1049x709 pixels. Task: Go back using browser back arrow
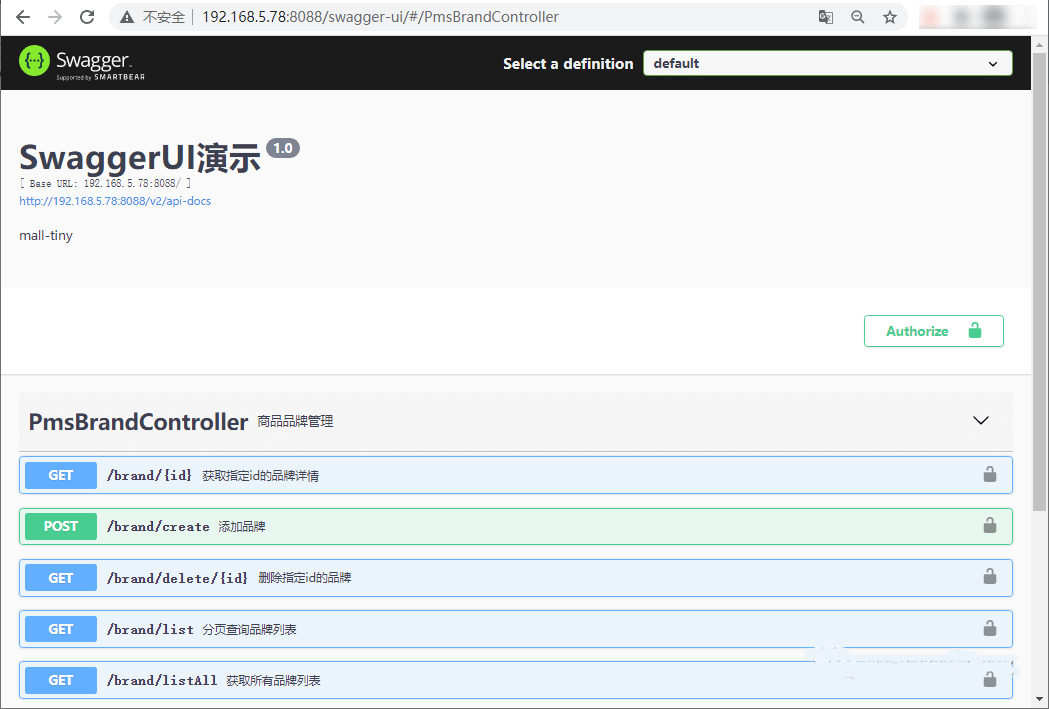pos(23,17)
